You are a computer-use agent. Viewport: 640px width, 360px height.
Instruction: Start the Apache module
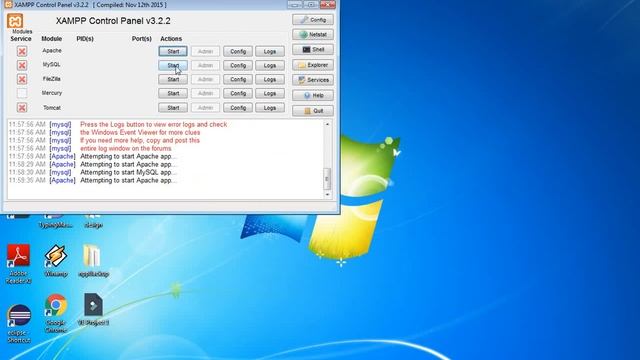[x=173, y=51]
